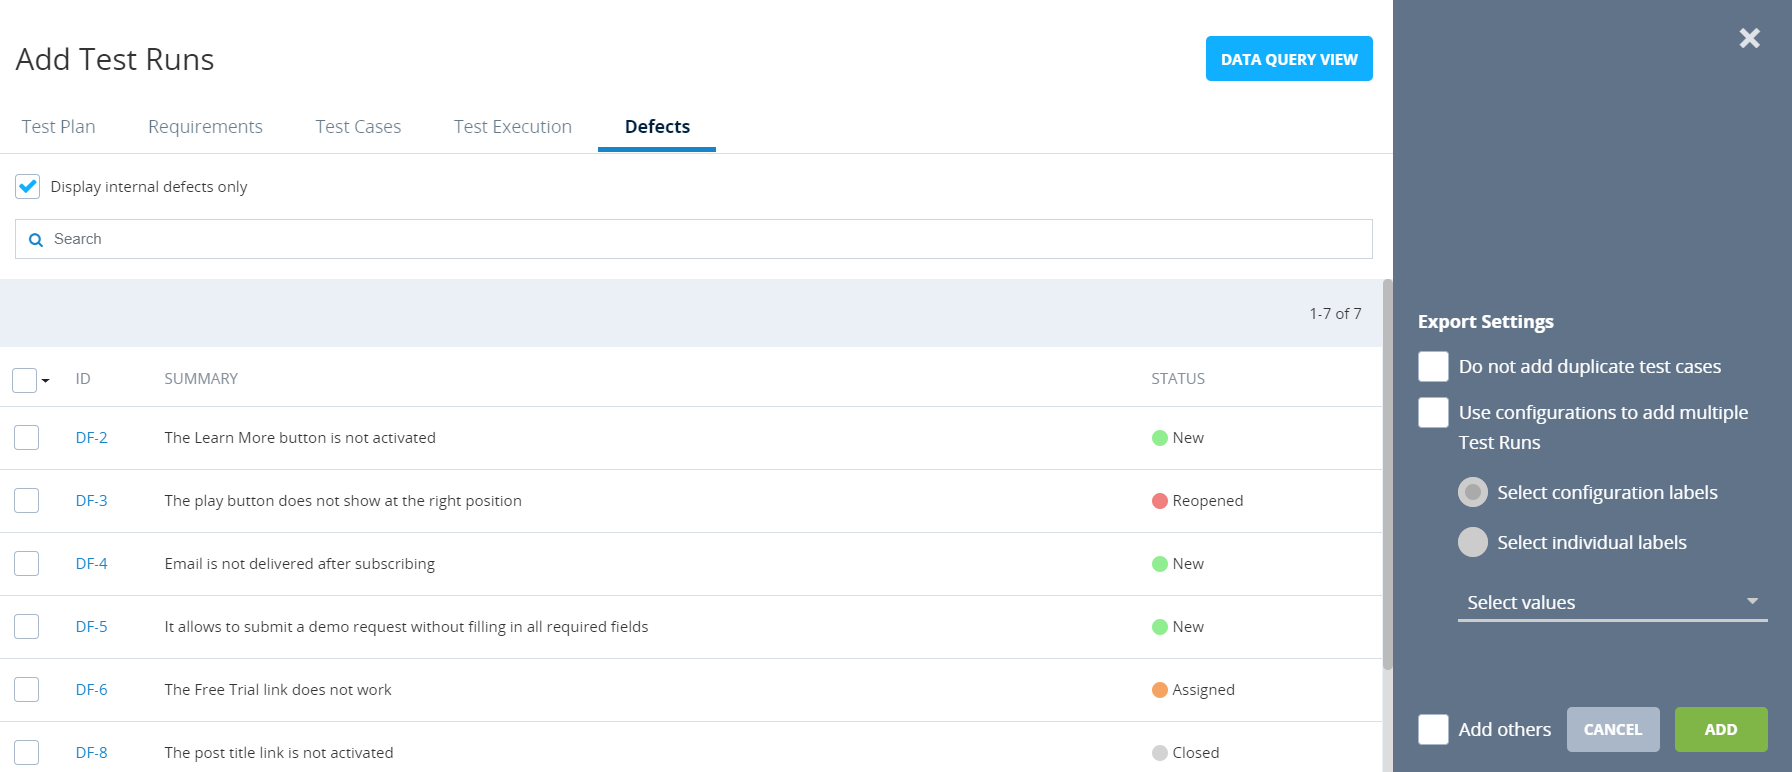1792x772 pixels.
Task: Expand the select-all checkbox dropdown arrow
Action: click(x=46, y=381)
